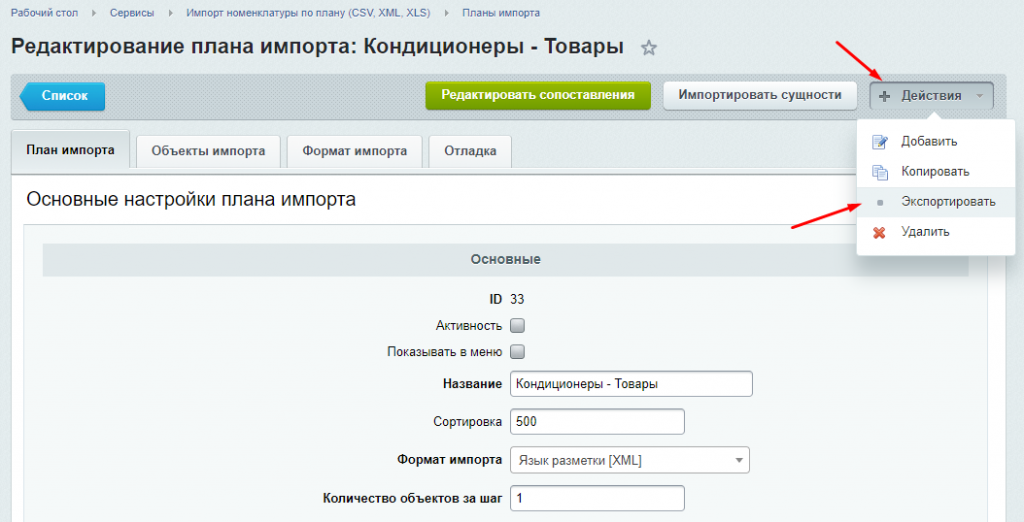Go to Рабочий стол breadcrumb
Viewport: 1024px width, 522px height.
tap(44, 12)
